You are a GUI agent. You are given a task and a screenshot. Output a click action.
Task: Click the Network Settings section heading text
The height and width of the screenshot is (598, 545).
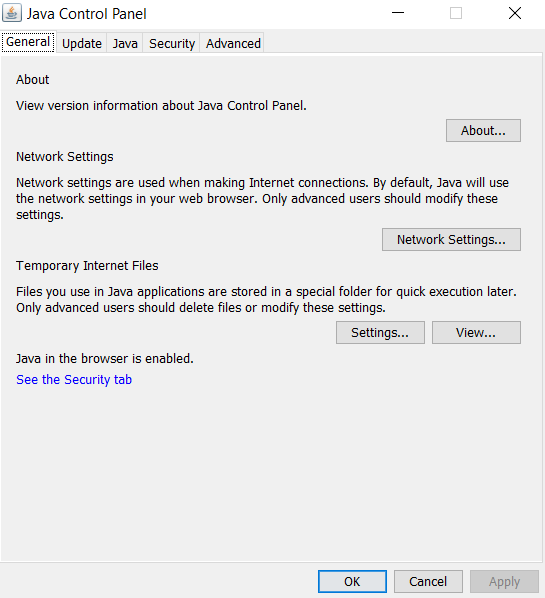64,157
